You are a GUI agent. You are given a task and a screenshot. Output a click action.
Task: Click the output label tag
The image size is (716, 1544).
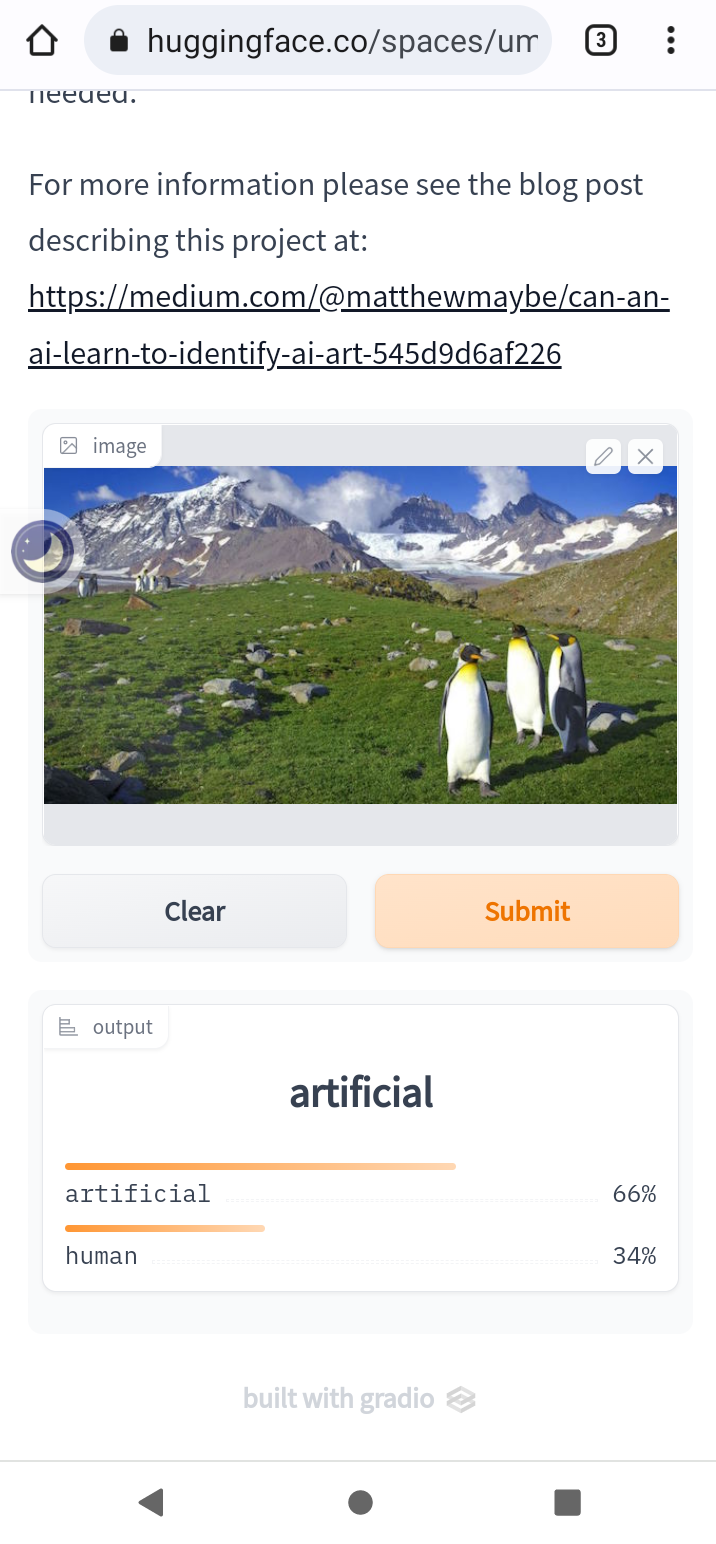[x=106, y=1027]
